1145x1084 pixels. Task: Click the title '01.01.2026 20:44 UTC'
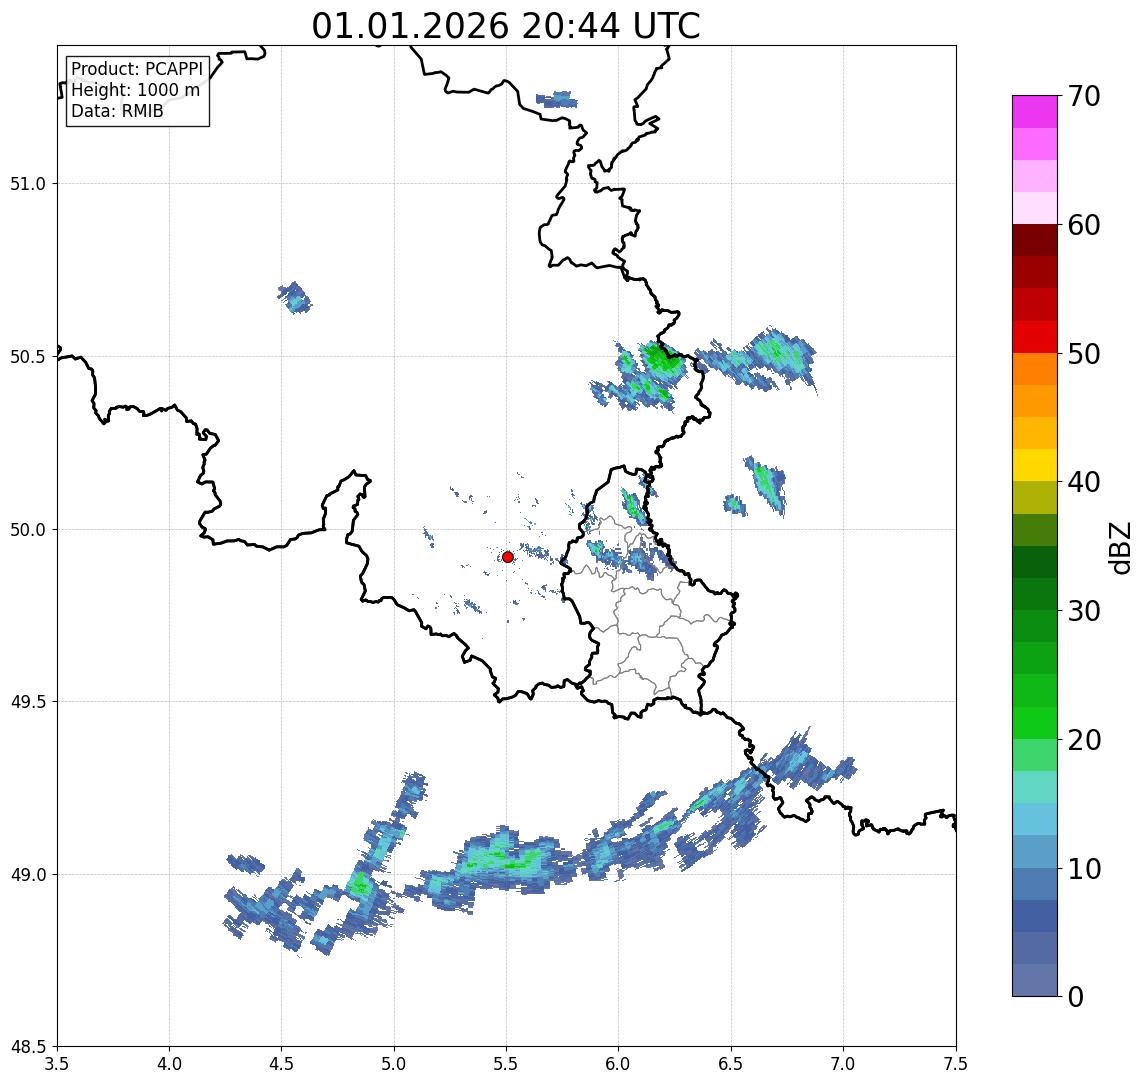click(506, 26)
